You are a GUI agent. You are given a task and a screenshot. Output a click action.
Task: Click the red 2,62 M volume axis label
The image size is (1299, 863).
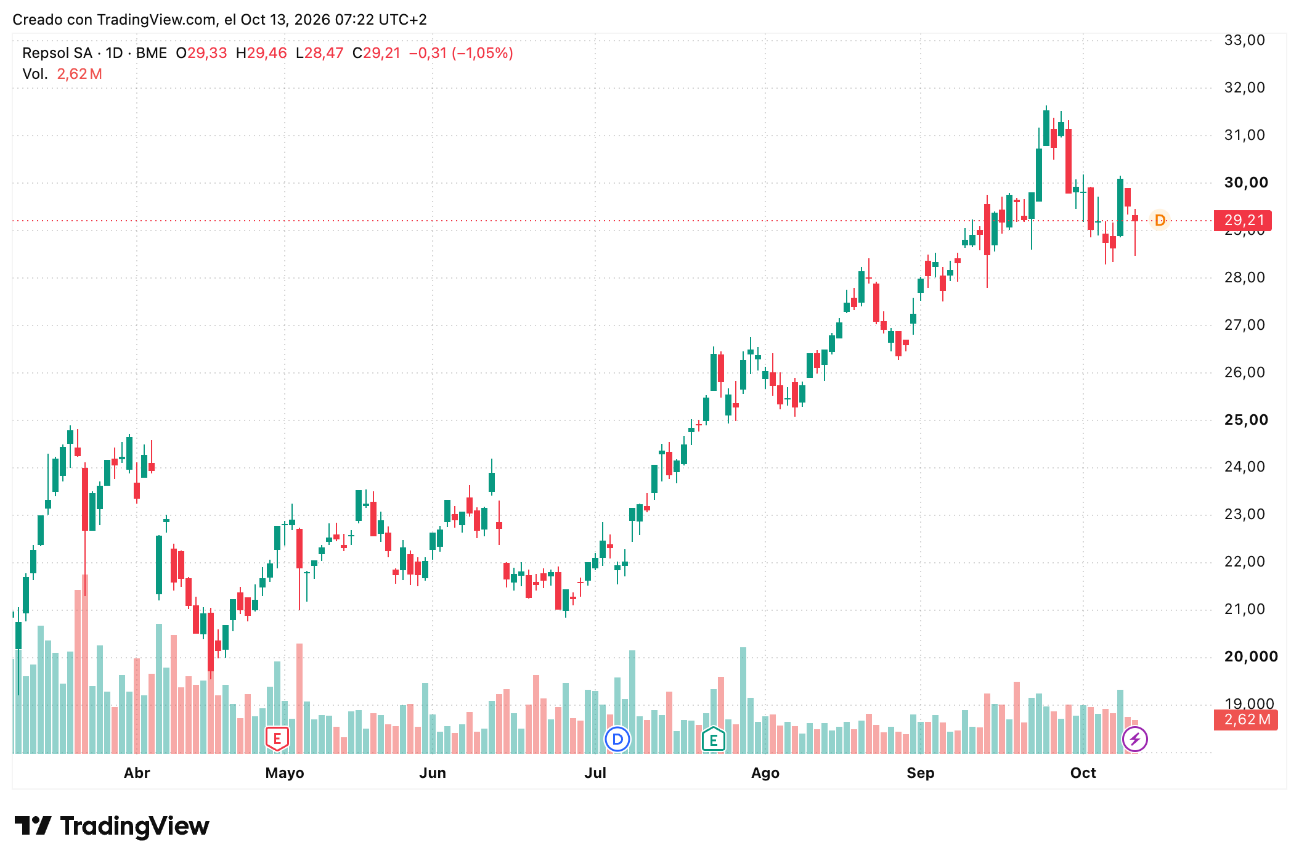(1245, 719)
